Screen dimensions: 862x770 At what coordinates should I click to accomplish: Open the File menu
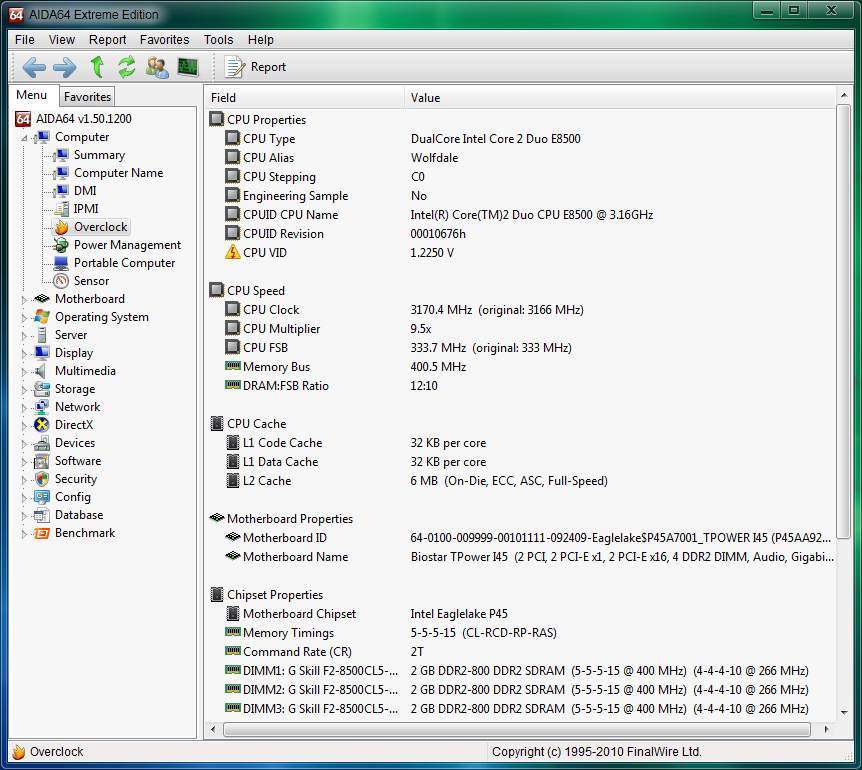coord(25,40)
